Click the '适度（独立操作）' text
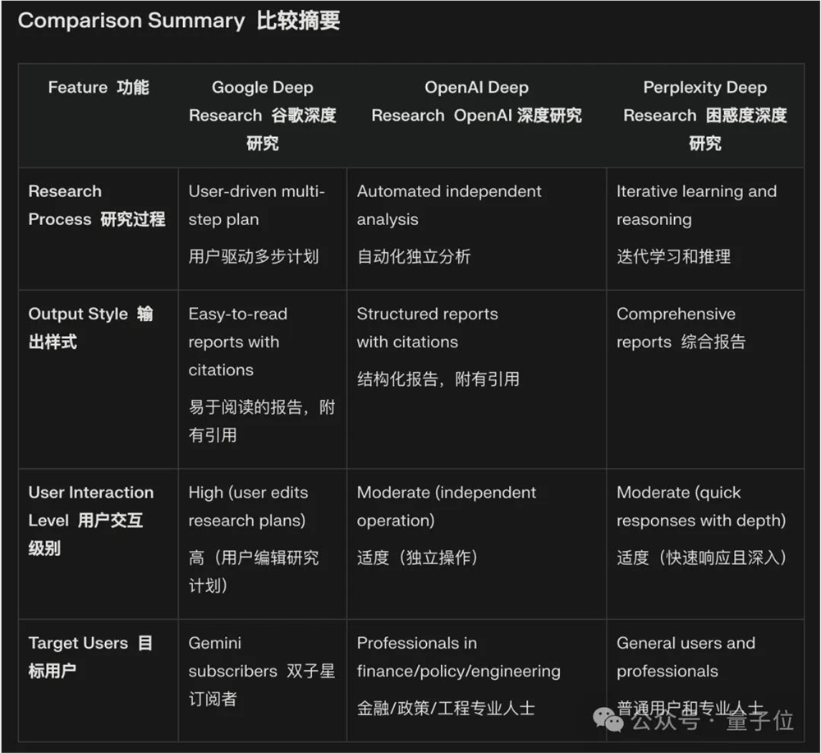 pyautogui.click(x=417, y=558)
